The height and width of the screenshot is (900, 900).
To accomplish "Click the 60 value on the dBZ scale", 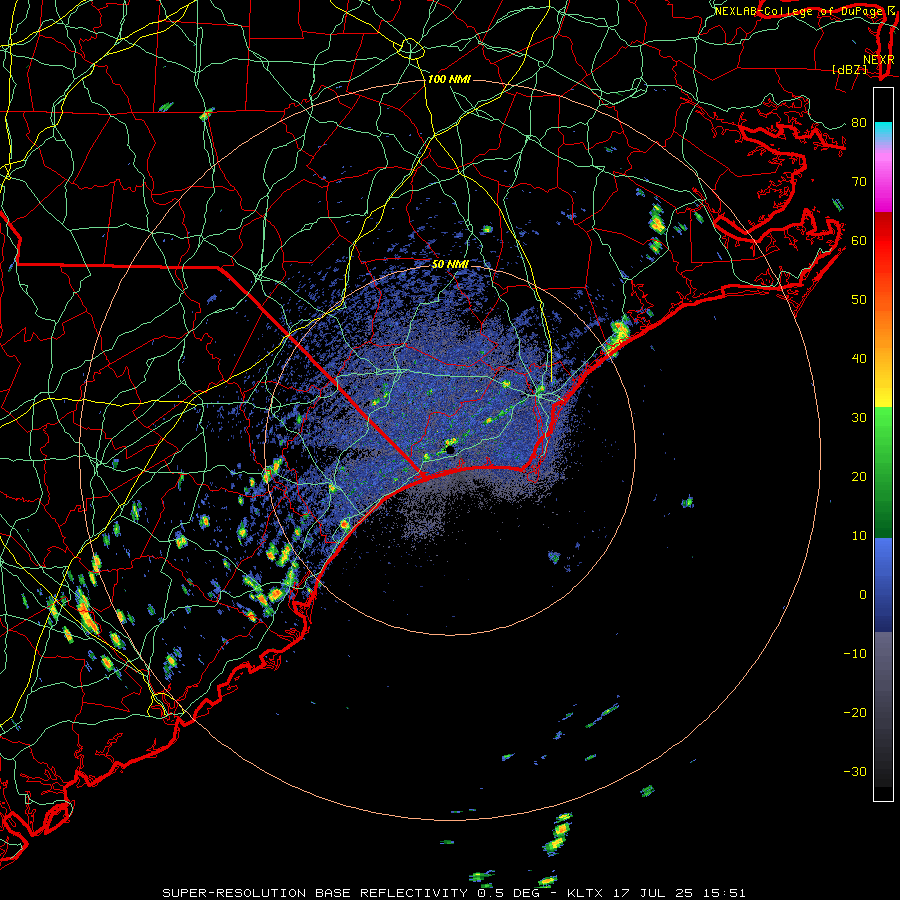I will click(859, 241).
